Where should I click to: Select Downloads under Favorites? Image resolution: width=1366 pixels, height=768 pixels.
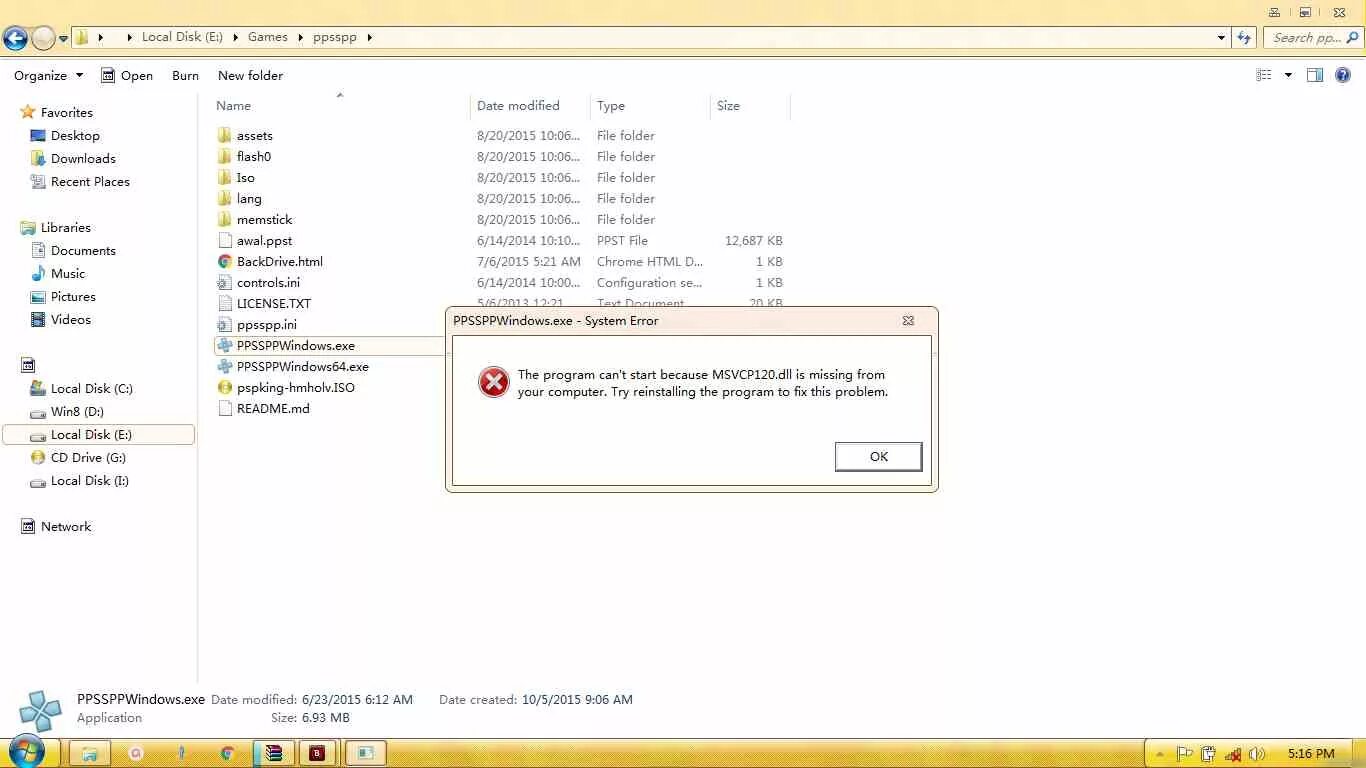coord(83,158)
